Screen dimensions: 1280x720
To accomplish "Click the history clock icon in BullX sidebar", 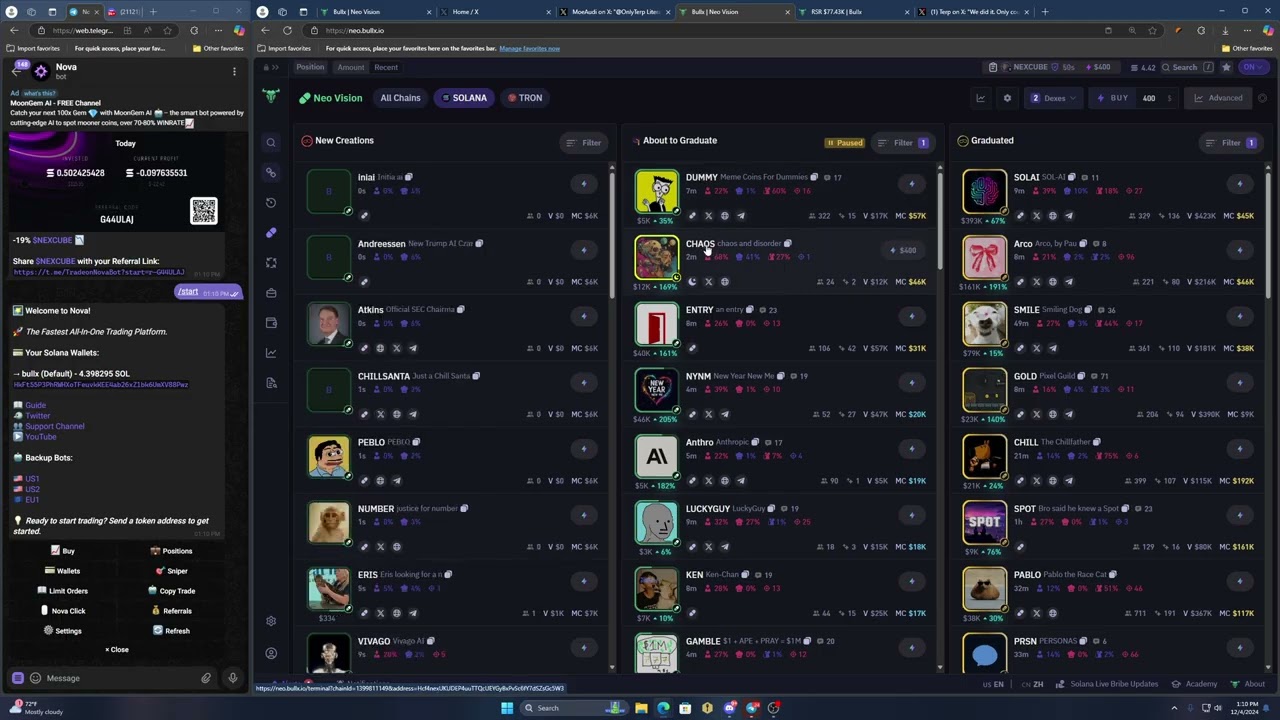I will (271, 203).
